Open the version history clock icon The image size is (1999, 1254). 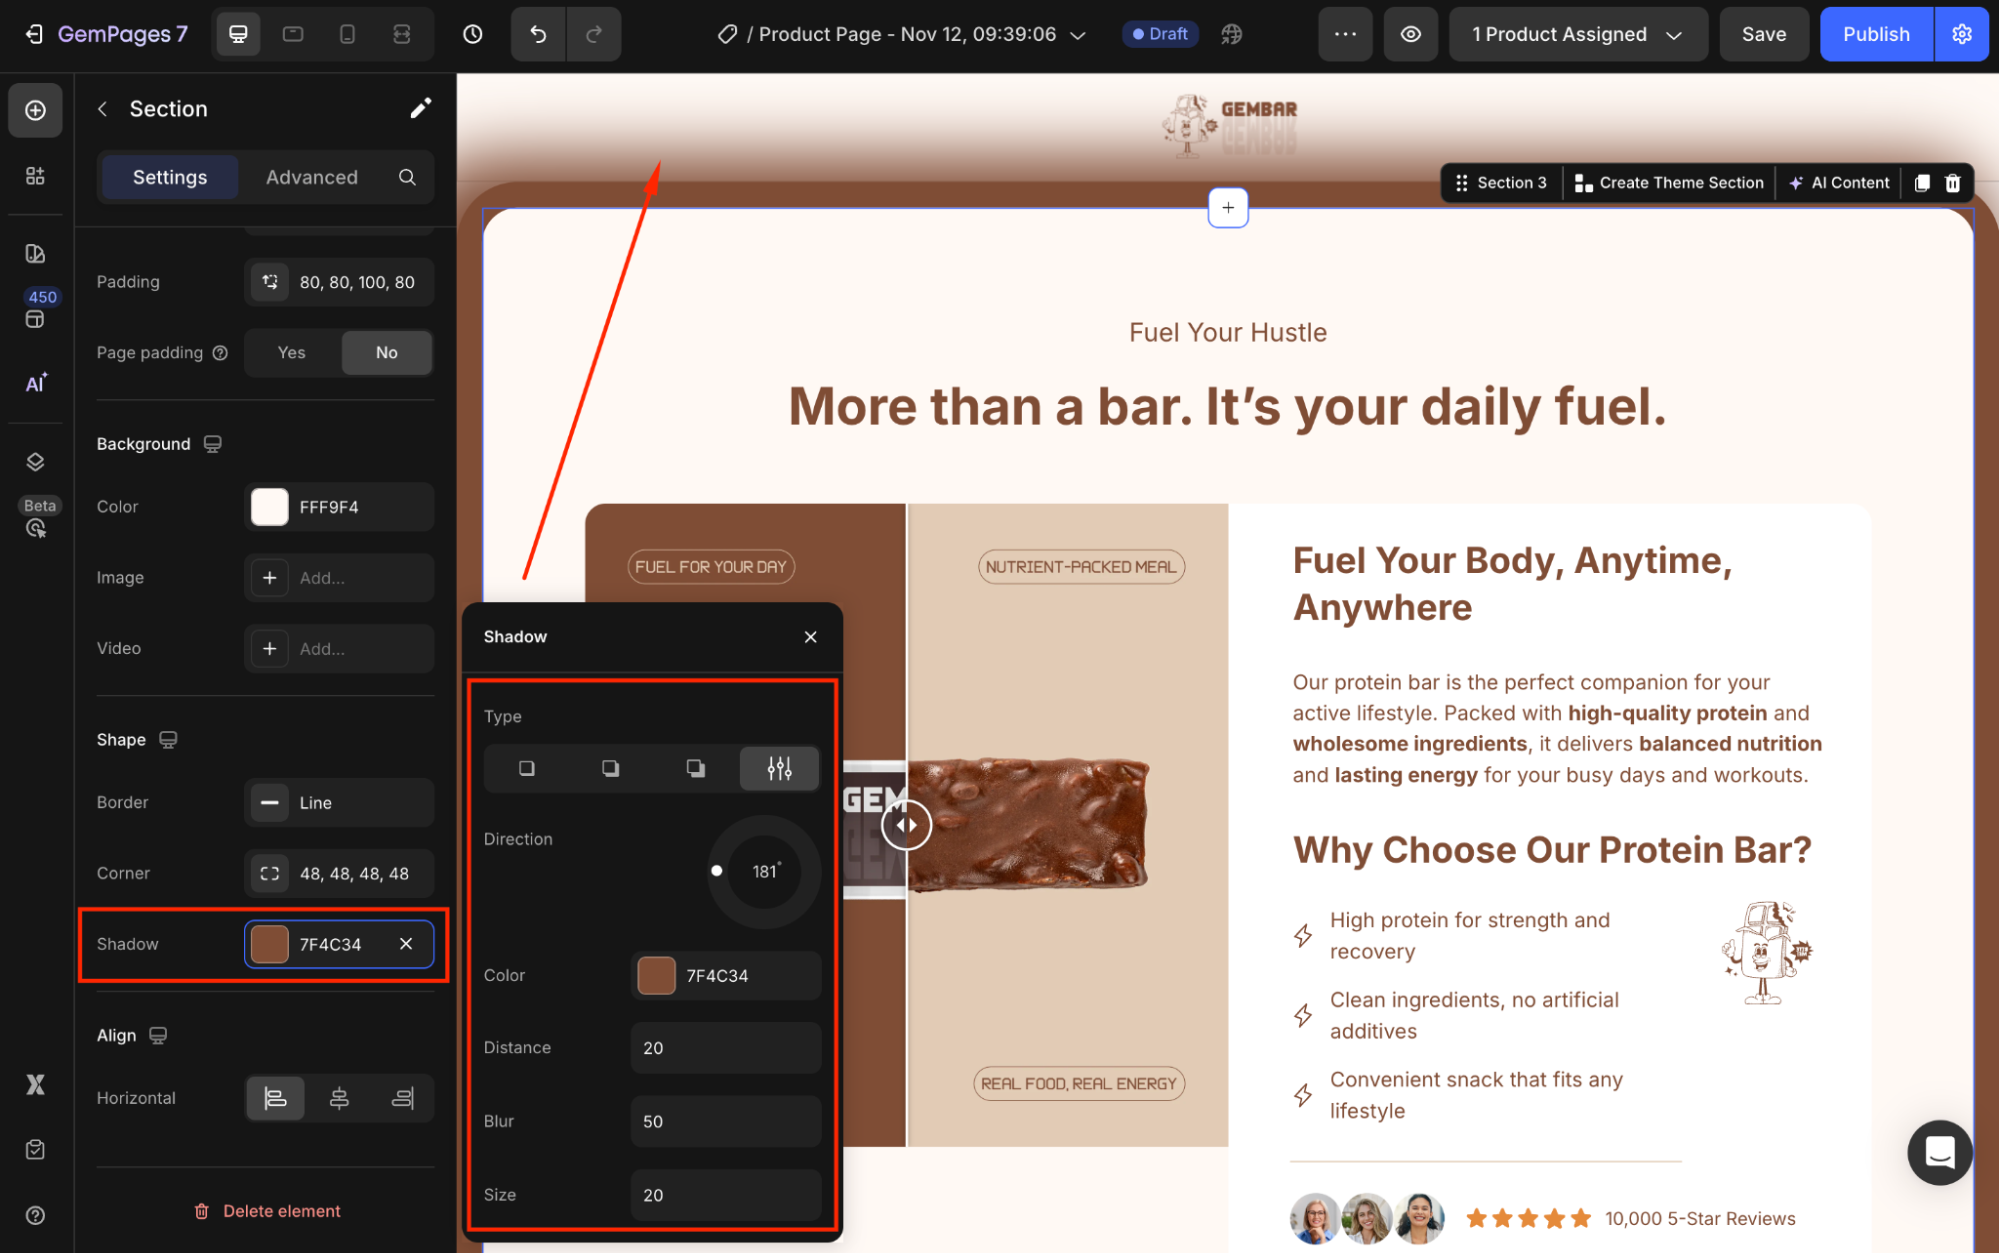pos(473,34)
